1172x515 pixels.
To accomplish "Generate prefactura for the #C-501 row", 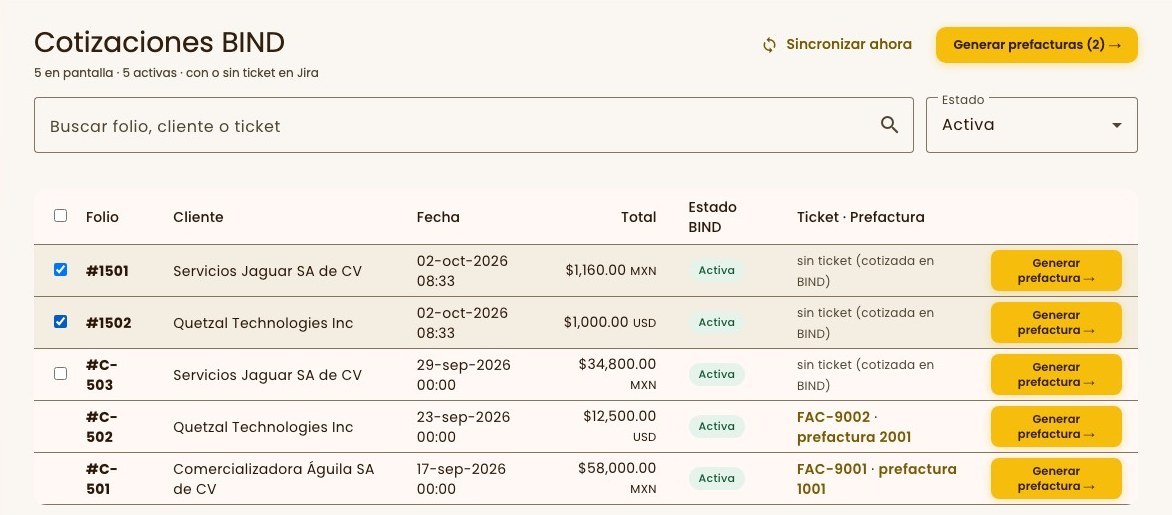I will click(x=1056, y=478).
